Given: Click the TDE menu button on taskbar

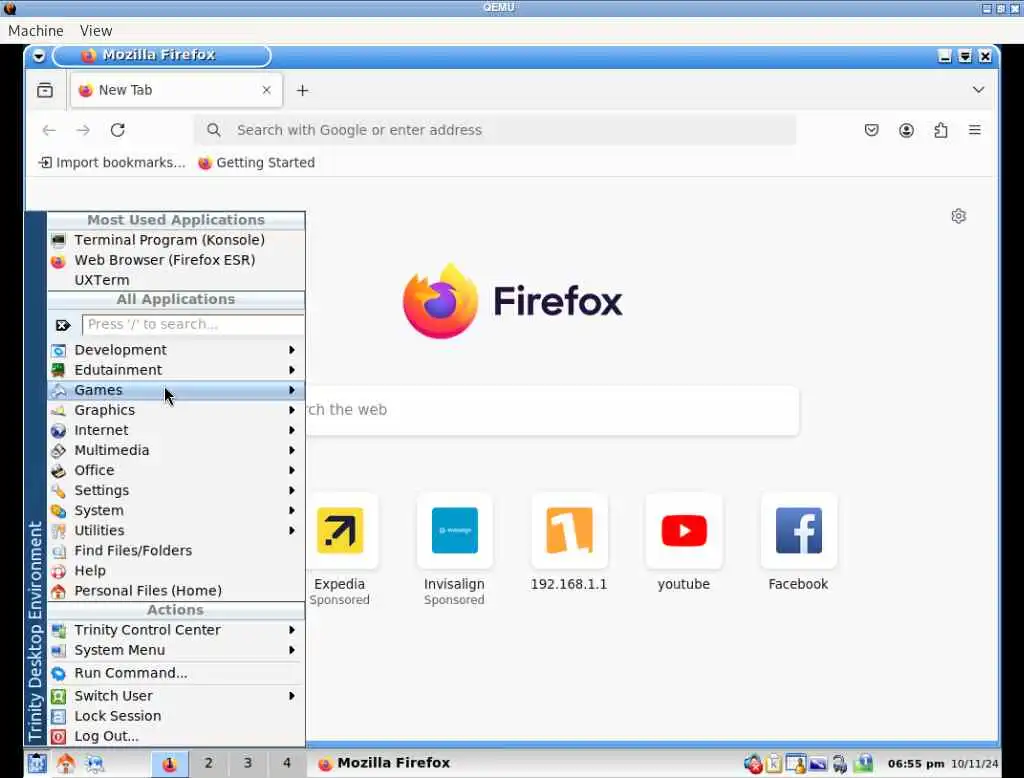Looking at the screenshot, I should 37,763.
